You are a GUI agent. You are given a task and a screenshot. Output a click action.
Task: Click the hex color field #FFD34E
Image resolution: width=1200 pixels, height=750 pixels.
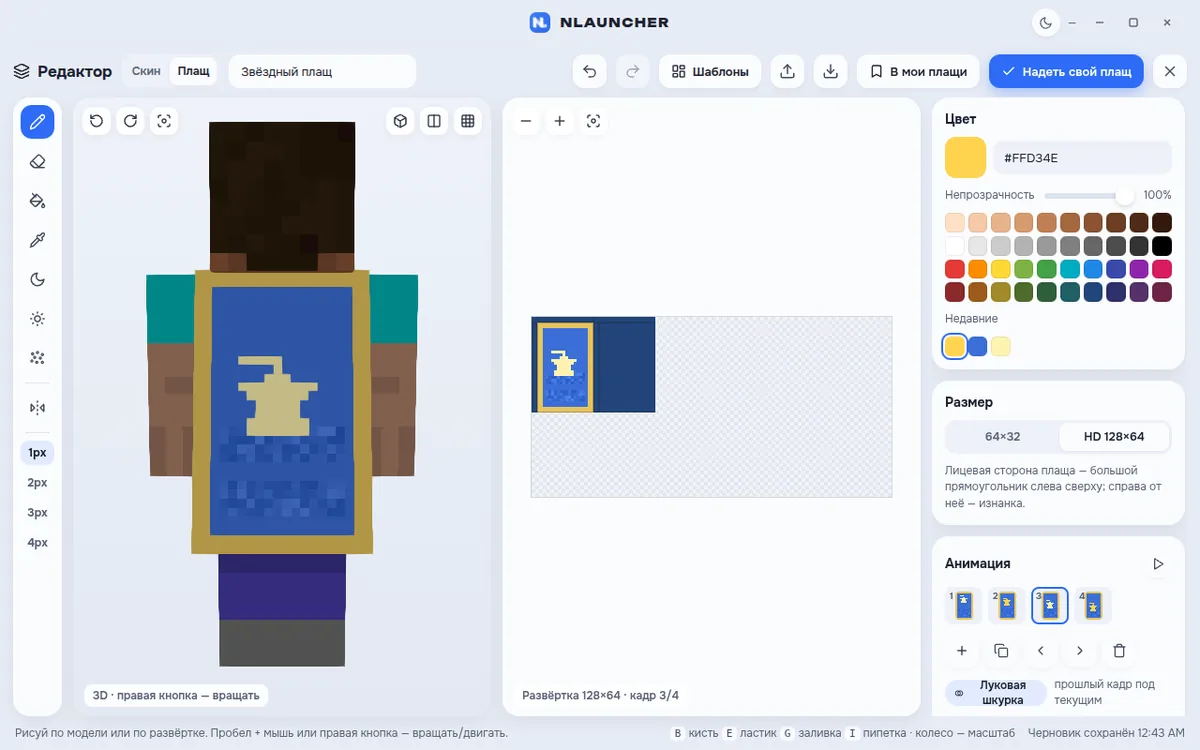click(1082, 158)
